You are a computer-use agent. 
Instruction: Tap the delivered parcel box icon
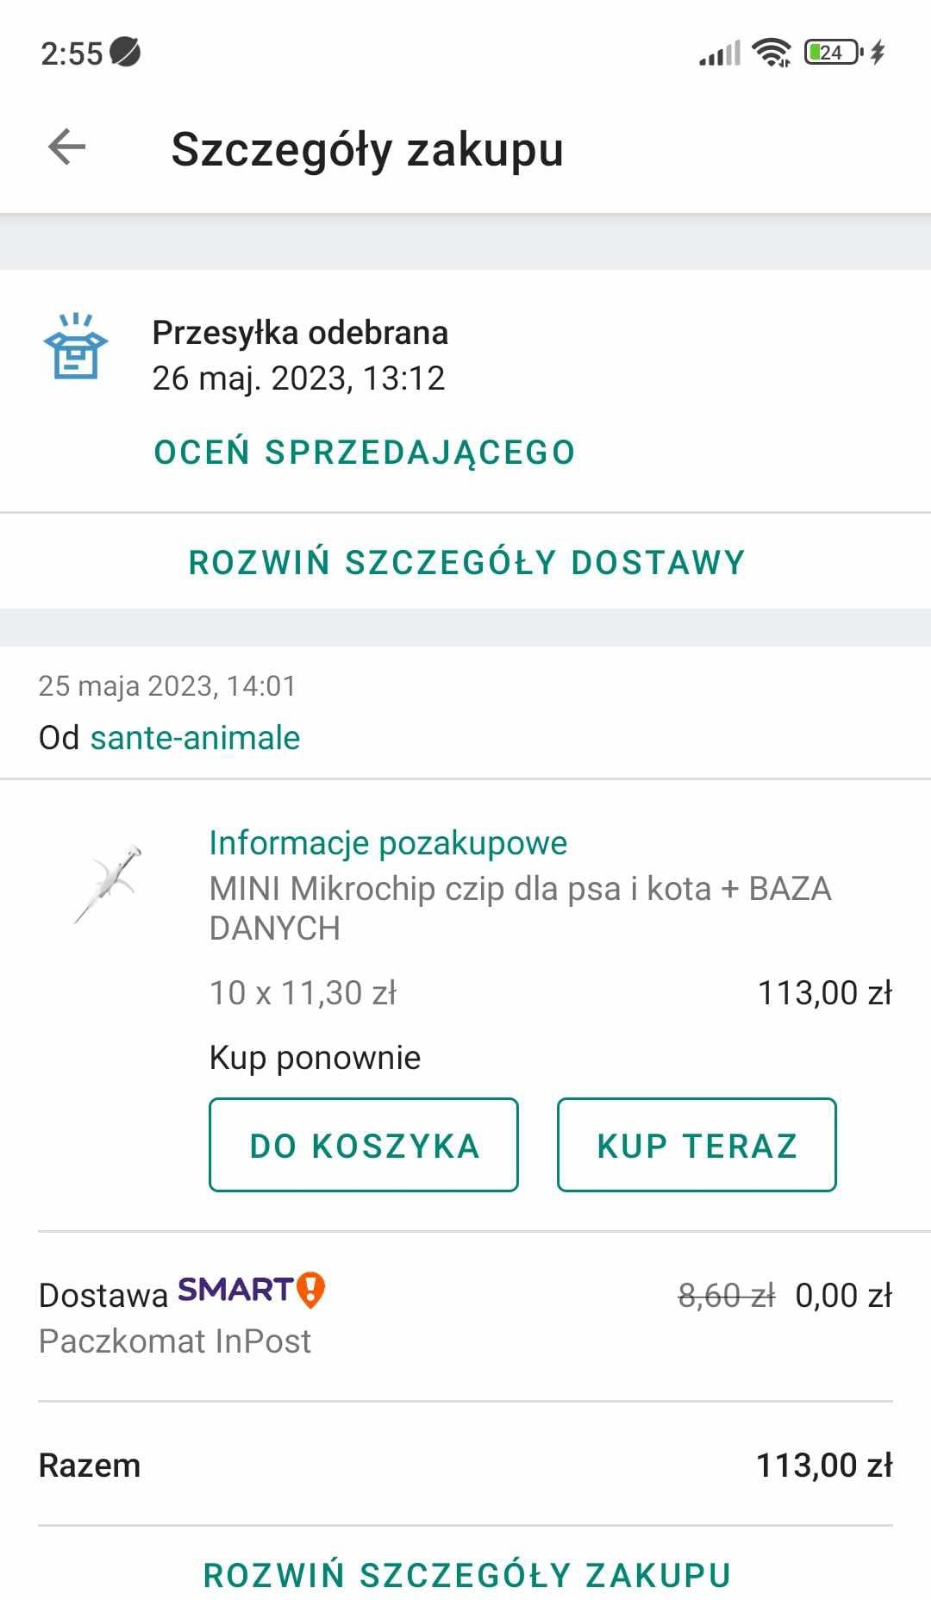pyautogui.click(x=75, y=346)
